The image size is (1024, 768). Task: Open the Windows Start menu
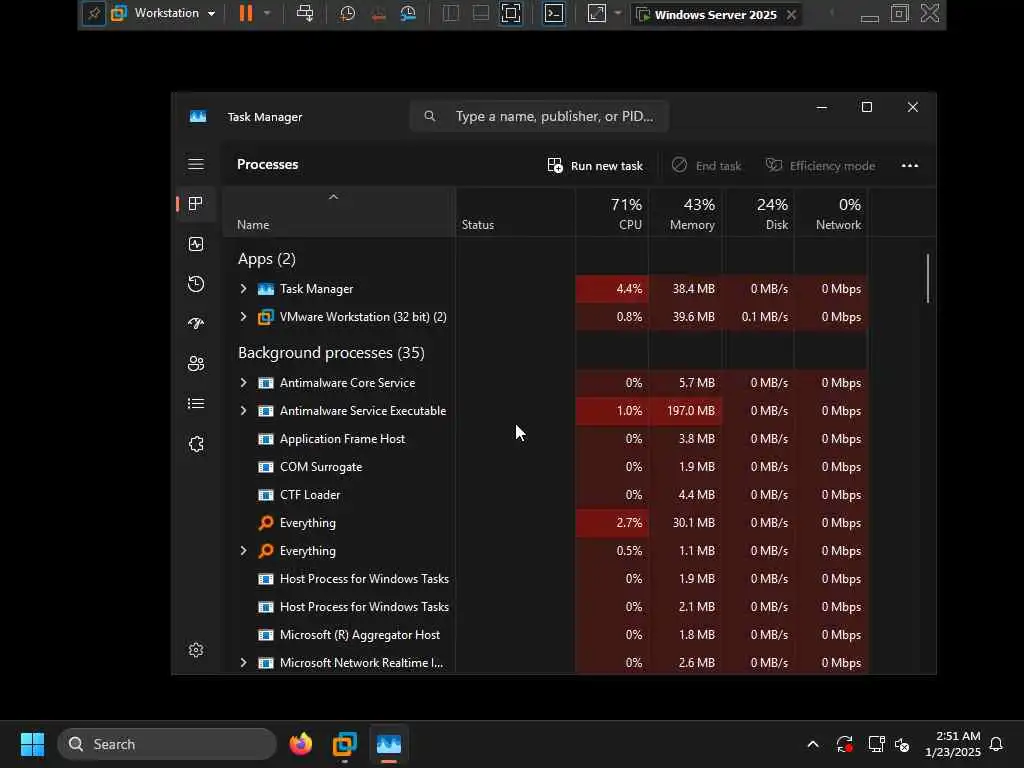point(32,744)
